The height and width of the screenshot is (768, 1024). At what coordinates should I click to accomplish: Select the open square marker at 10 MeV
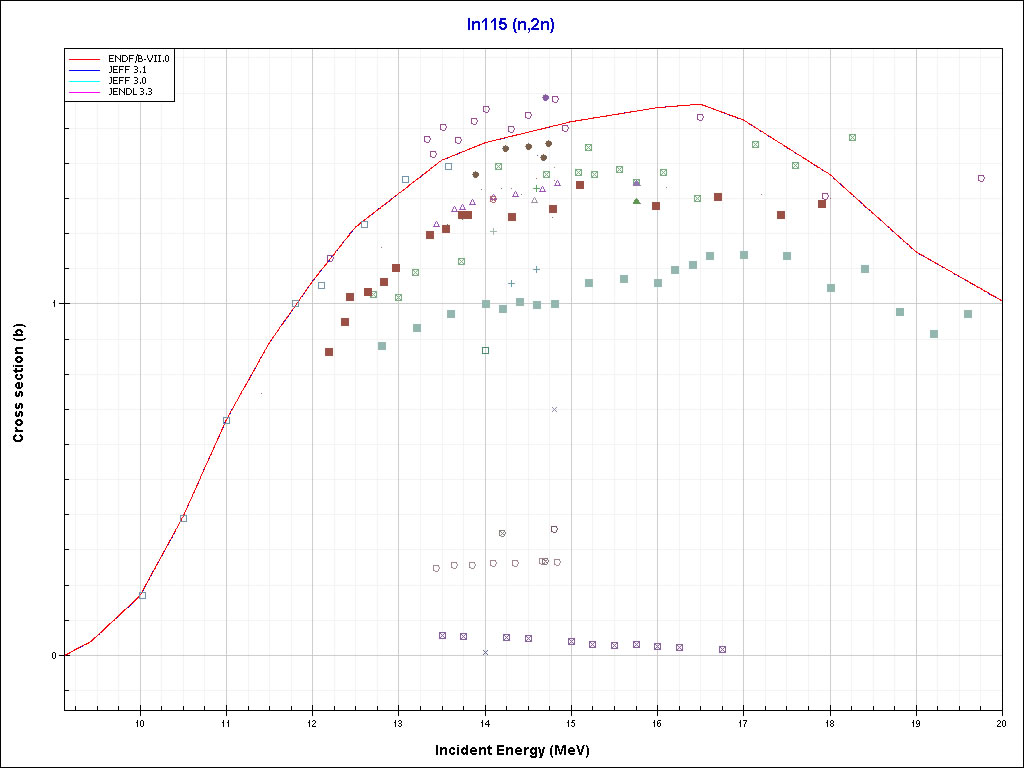(x=142, y=595)
